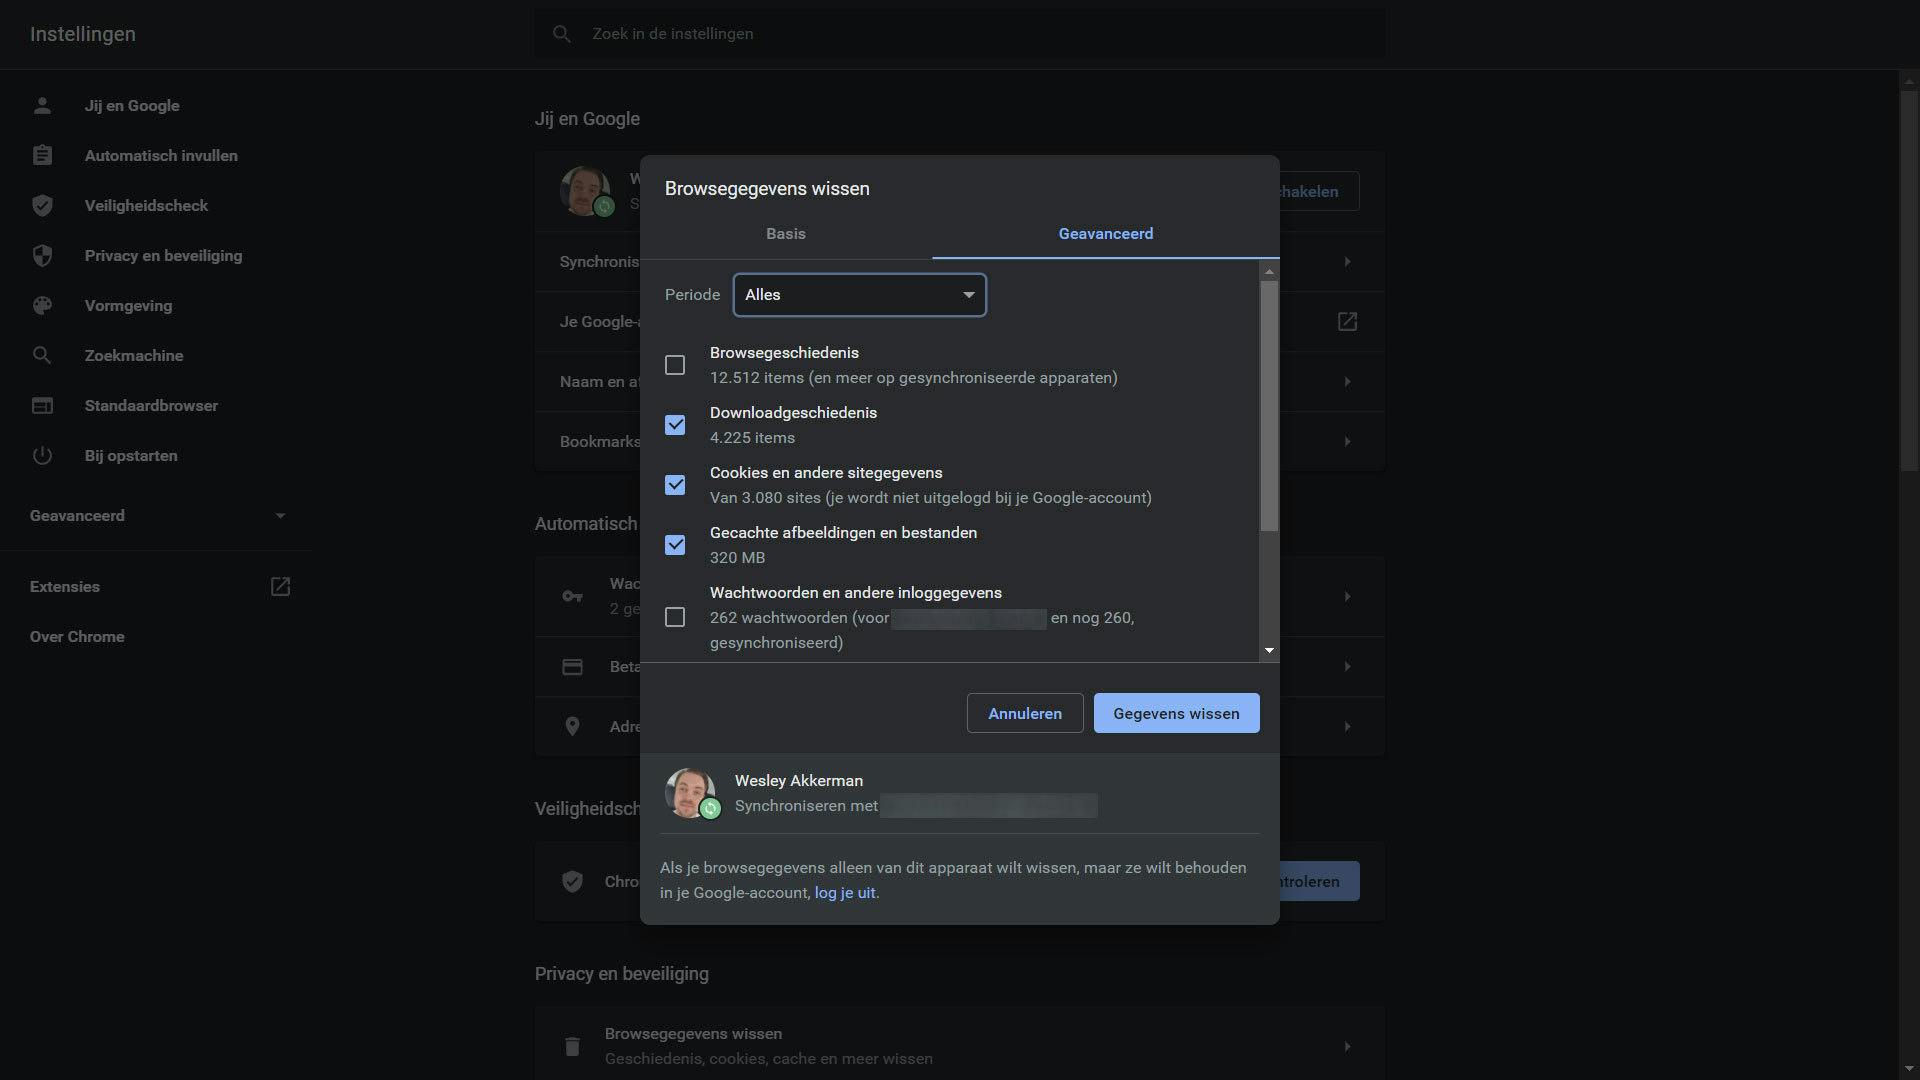This screenshot has width=1920, height=1080.
Task: Check the Browsegeschiedenis checkbox
Action: [x=675, y=365]
